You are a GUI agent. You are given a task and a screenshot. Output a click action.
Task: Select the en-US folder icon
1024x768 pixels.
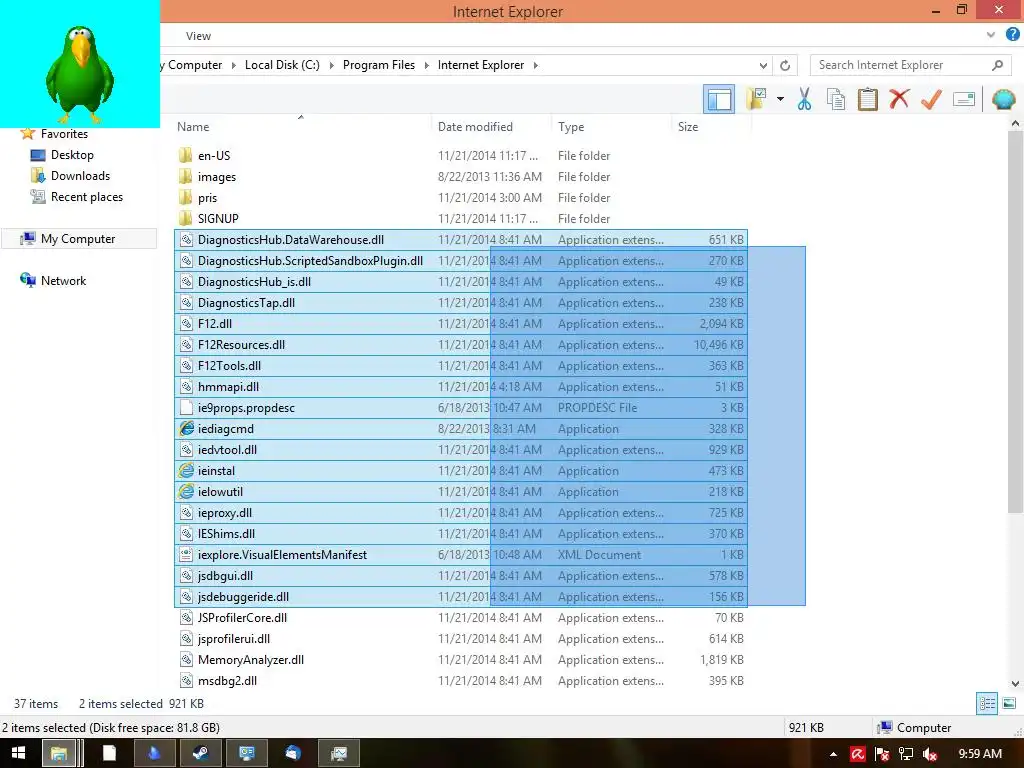[185, 155]
